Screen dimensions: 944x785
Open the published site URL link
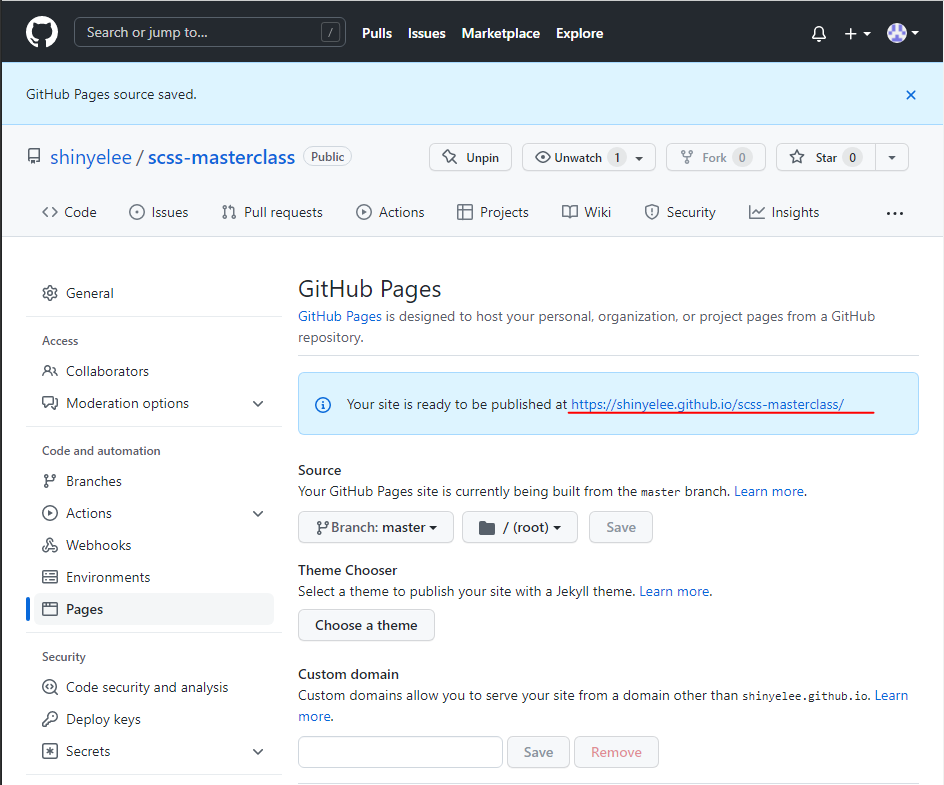click(707, 405)
